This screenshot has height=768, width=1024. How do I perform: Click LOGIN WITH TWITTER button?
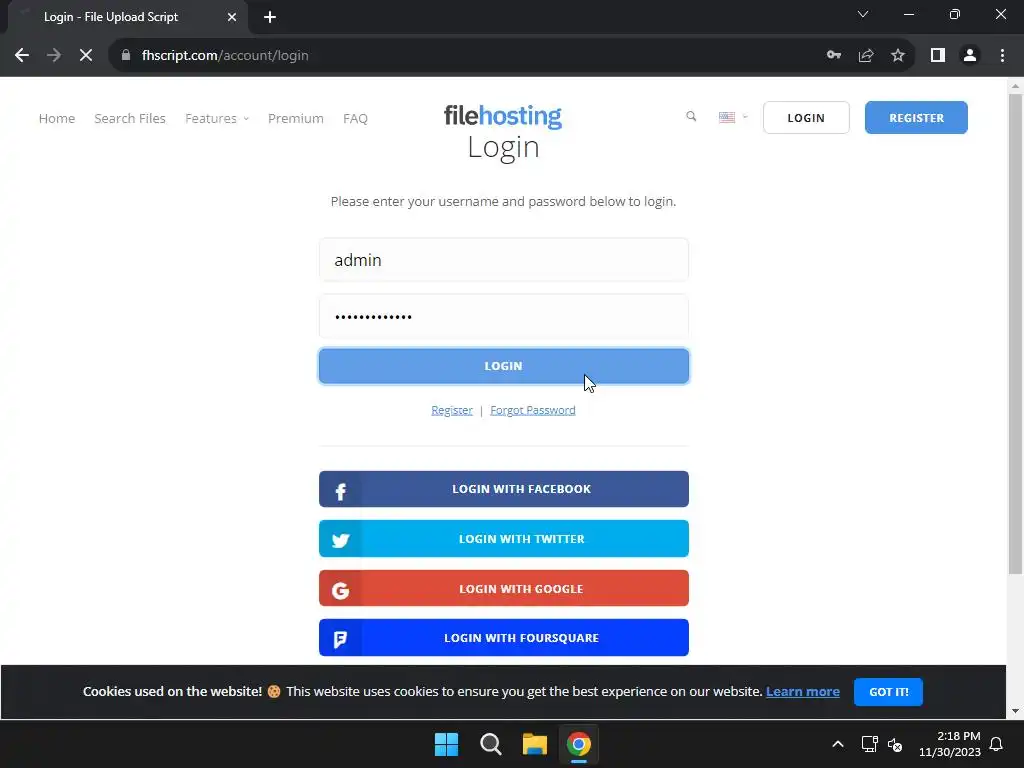(504, 539)
